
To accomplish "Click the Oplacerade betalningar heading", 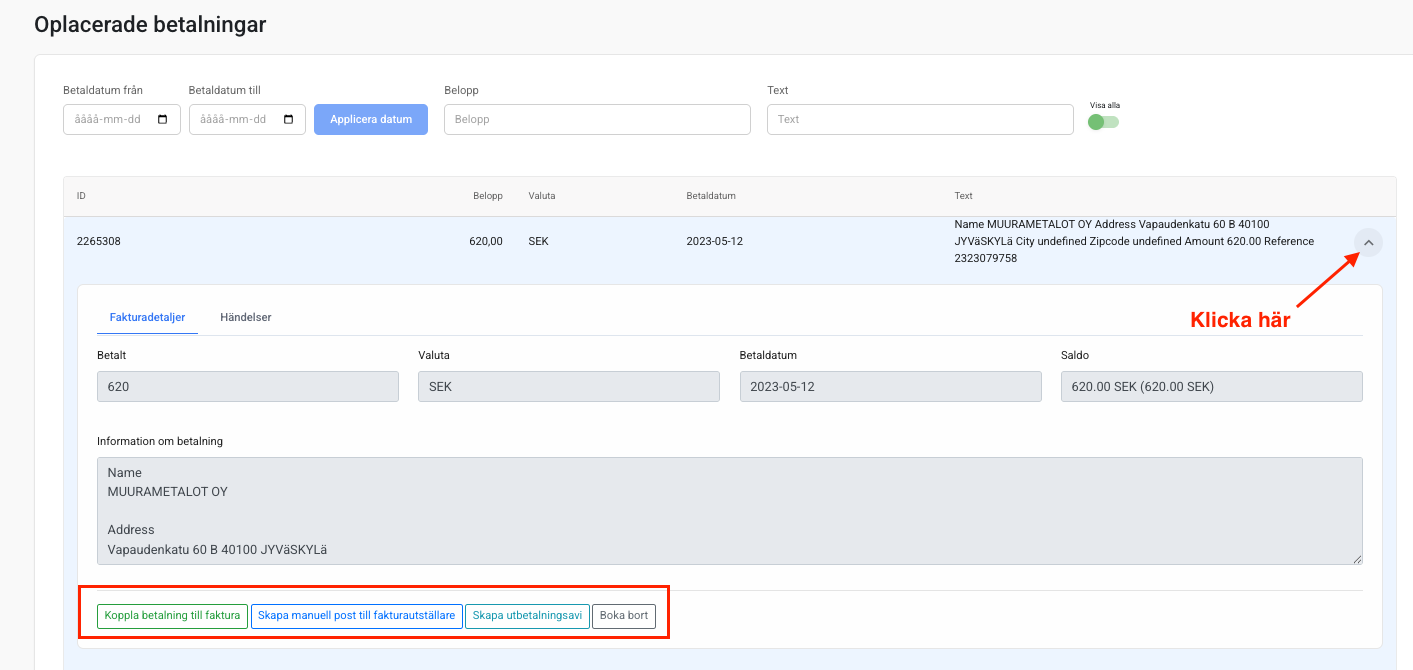I will pyautogui.click(x=150, y=24).
